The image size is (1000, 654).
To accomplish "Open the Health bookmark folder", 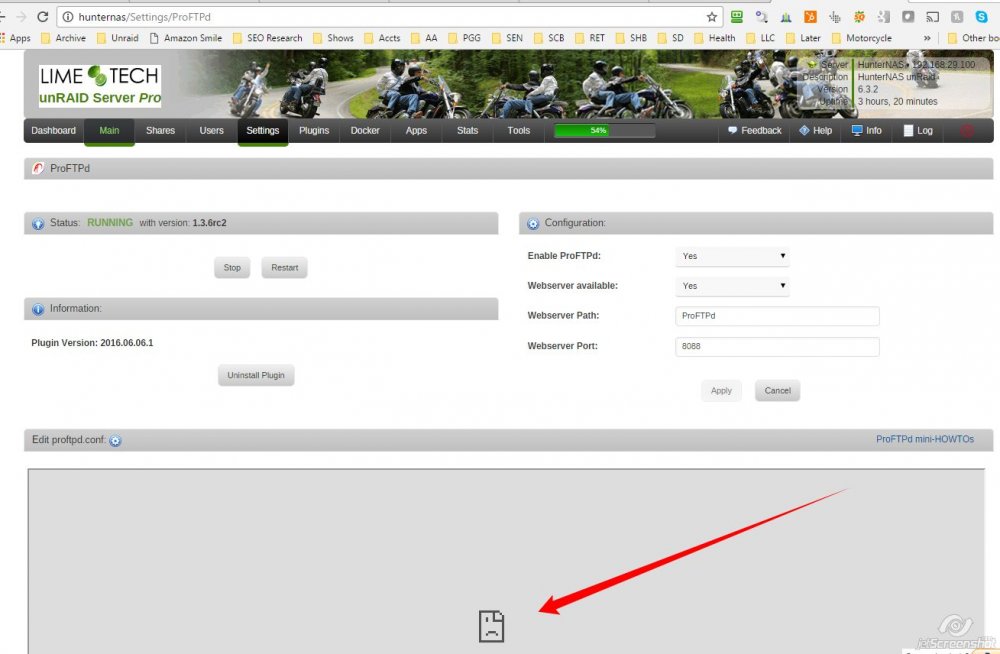I will coord(714,38).
